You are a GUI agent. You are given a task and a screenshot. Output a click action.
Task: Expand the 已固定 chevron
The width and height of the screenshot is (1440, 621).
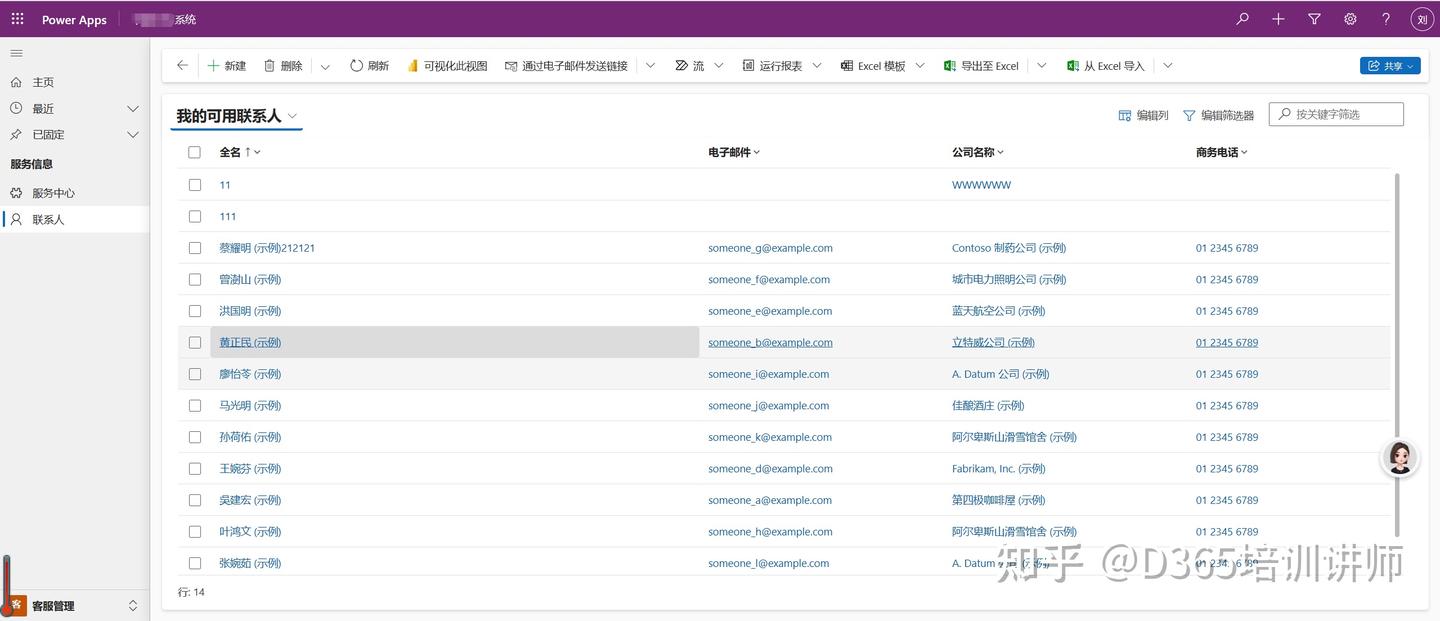132,134
